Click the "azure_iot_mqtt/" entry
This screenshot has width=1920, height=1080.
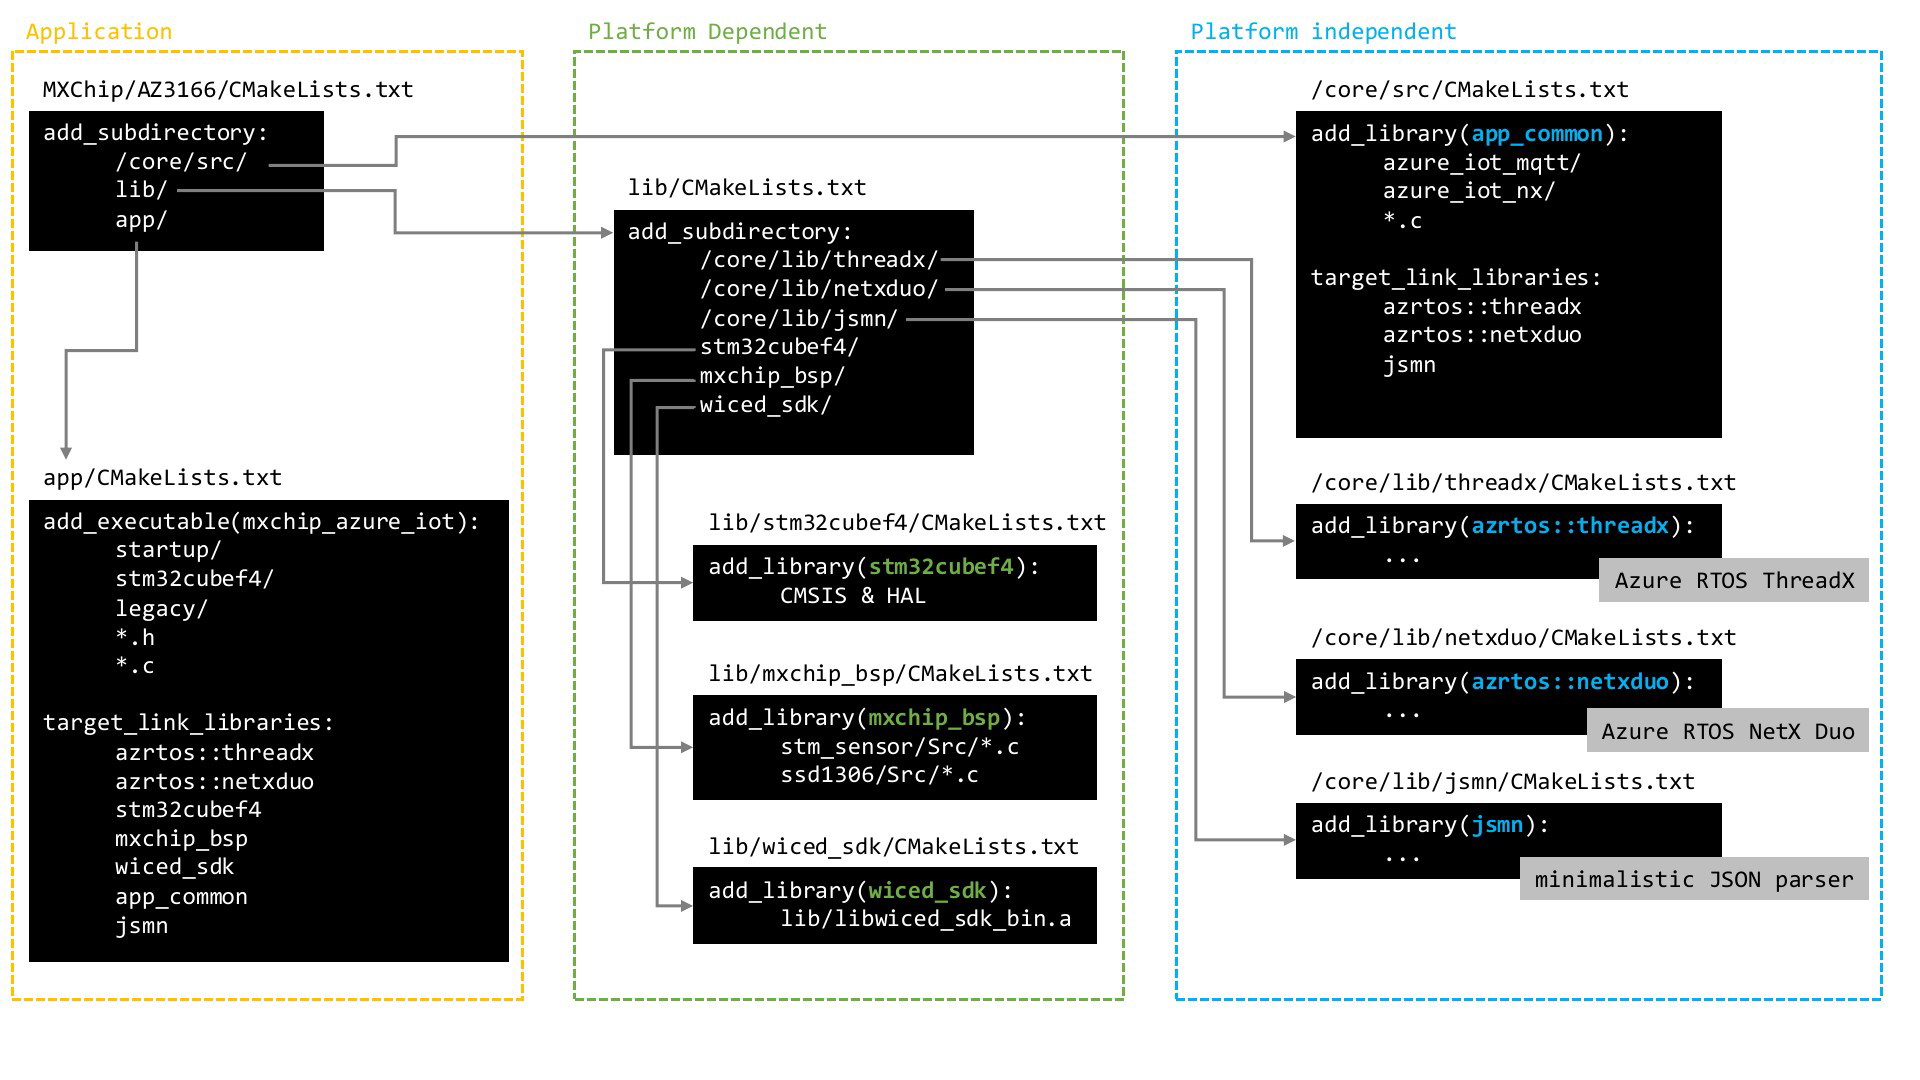1482,163
